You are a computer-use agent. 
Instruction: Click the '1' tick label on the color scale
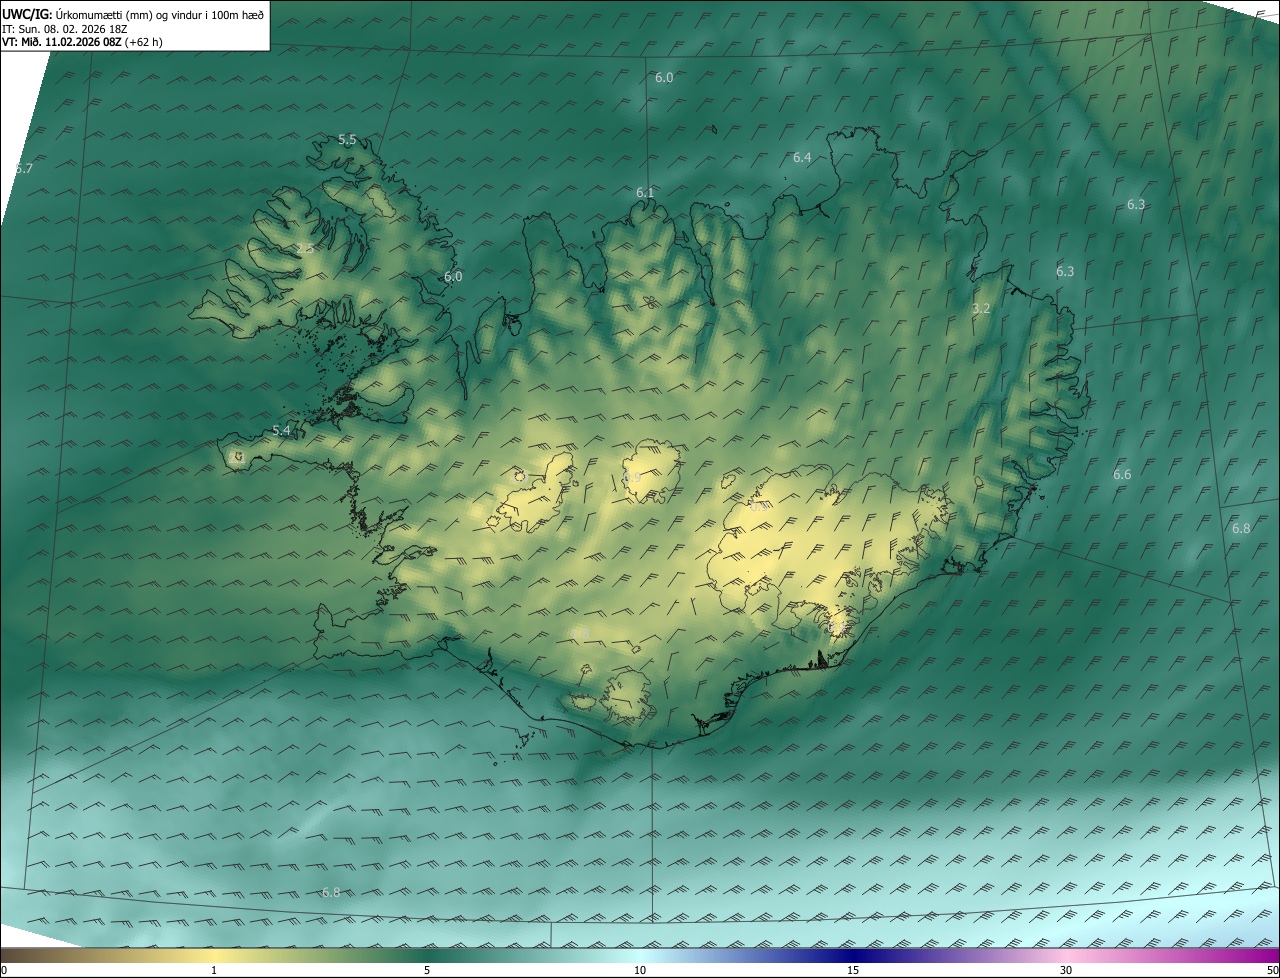[x=214, y=970]
